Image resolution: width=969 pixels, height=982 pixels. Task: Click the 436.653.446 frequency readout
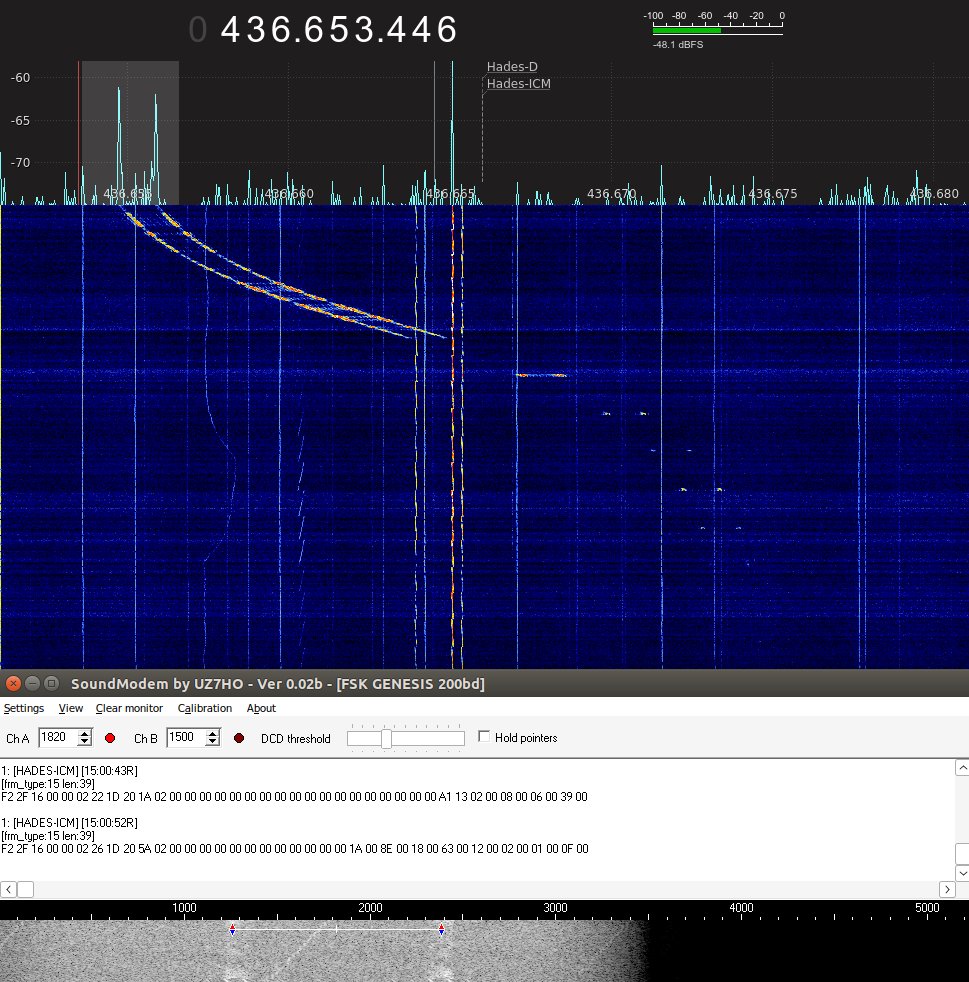339,29
